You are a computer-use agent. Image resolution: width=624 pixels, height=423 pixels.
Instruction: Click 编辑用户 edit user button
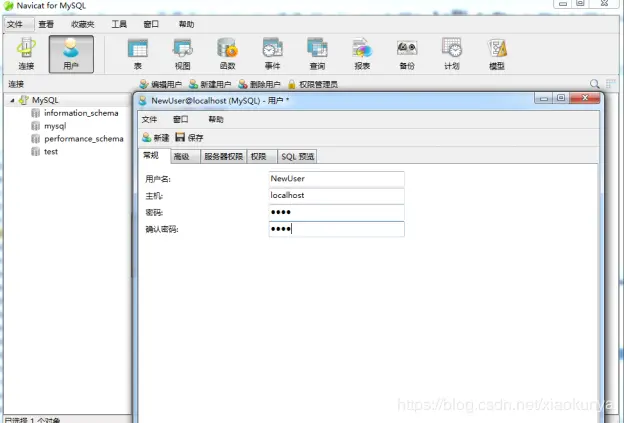(161, 84)
